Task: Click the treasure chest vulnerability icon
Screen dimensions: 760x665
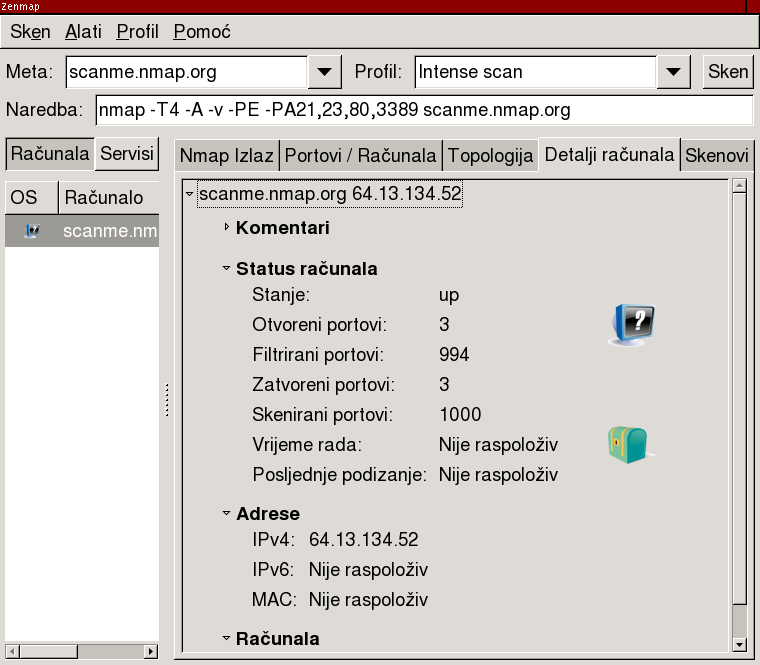Action: point(629,444)
